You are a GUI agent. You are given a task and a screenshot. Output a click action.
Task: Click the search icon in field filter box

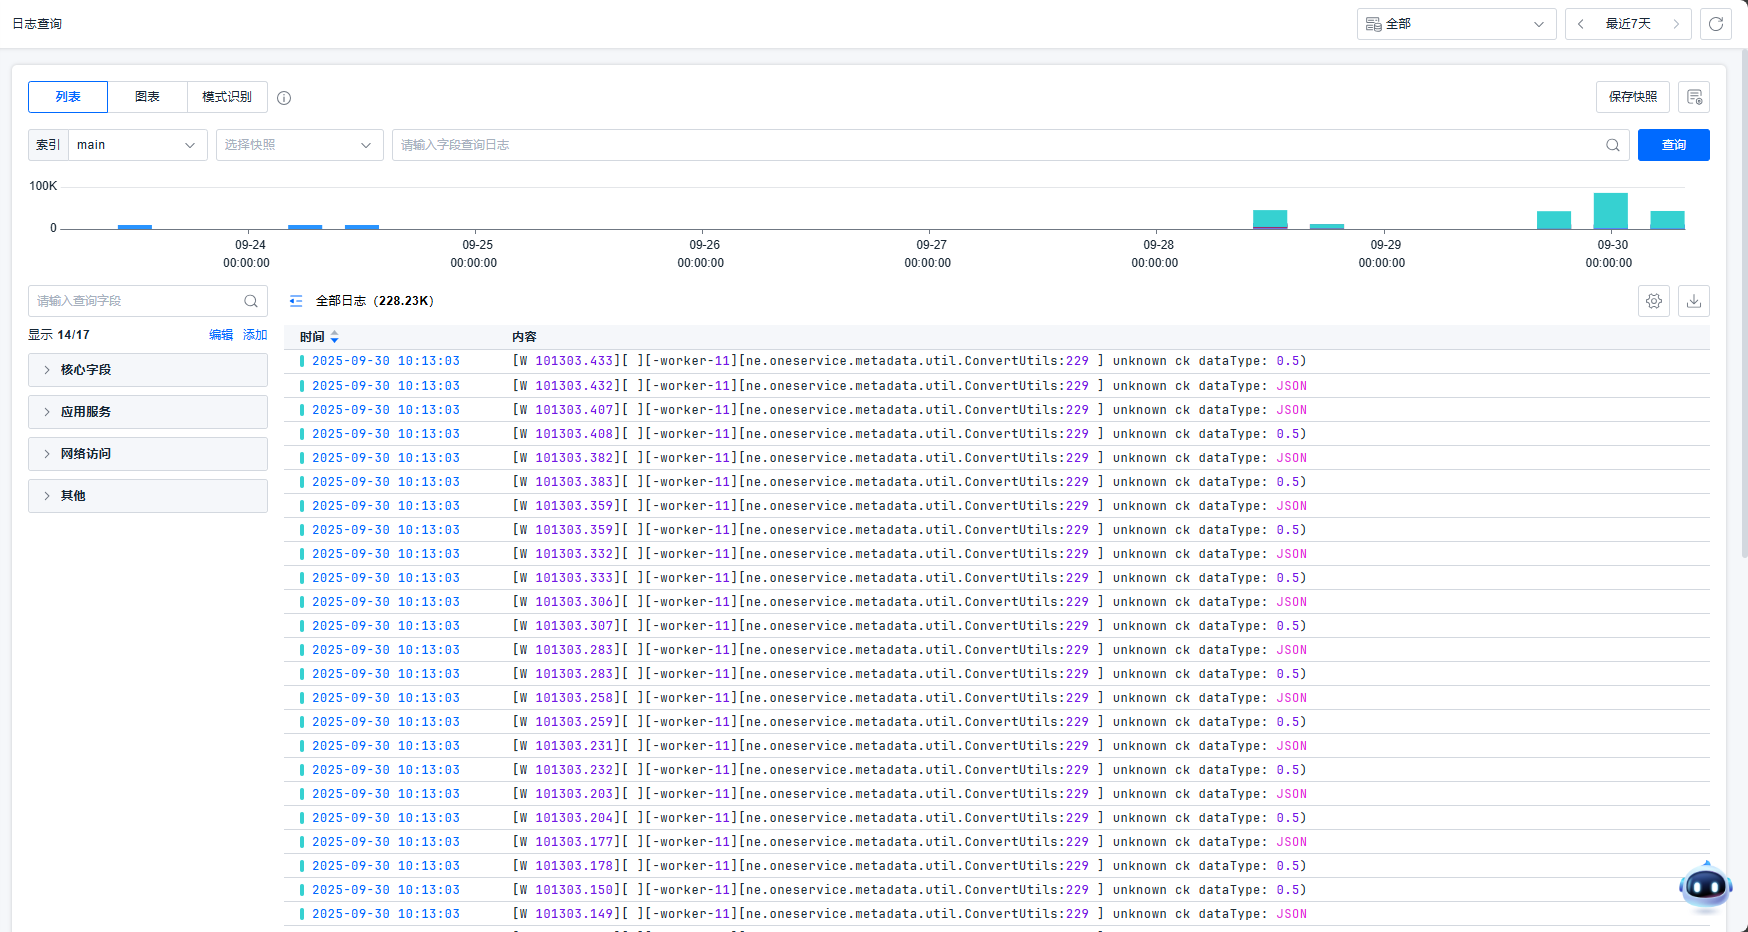tap(251, 301)
